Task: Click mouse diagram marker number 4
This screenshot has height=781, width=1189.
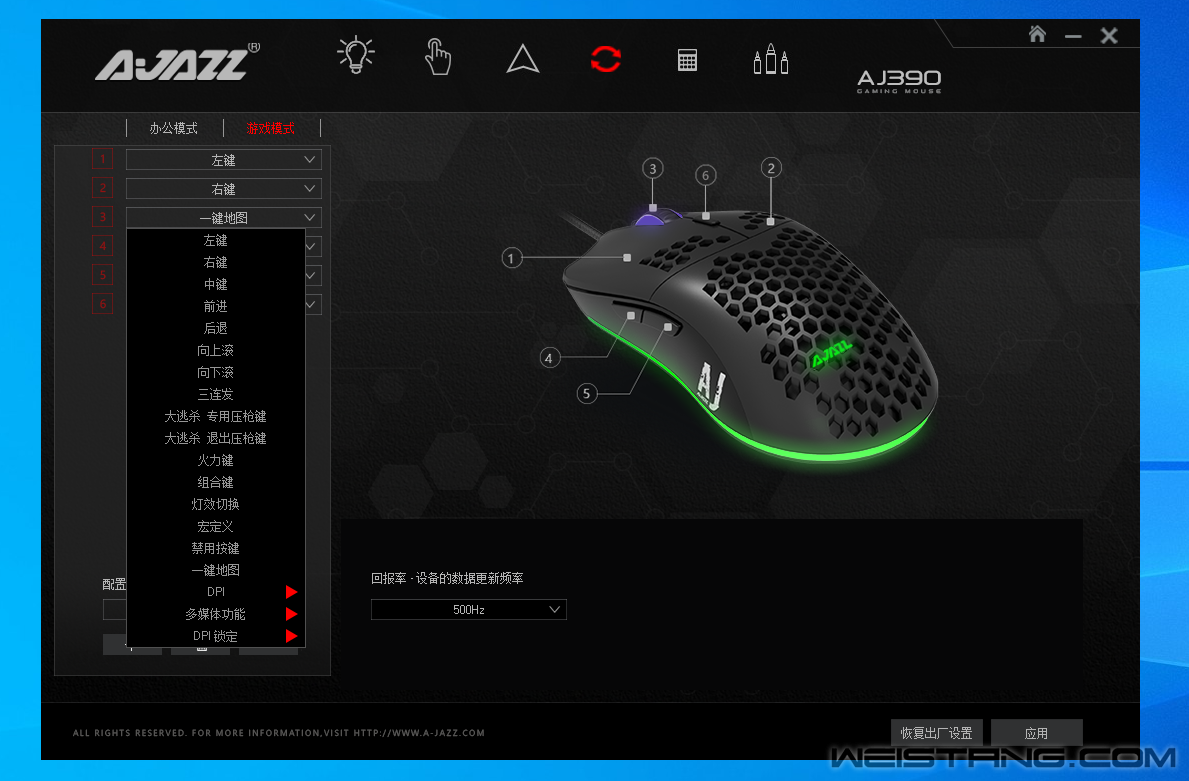Action: click(549, 358)
